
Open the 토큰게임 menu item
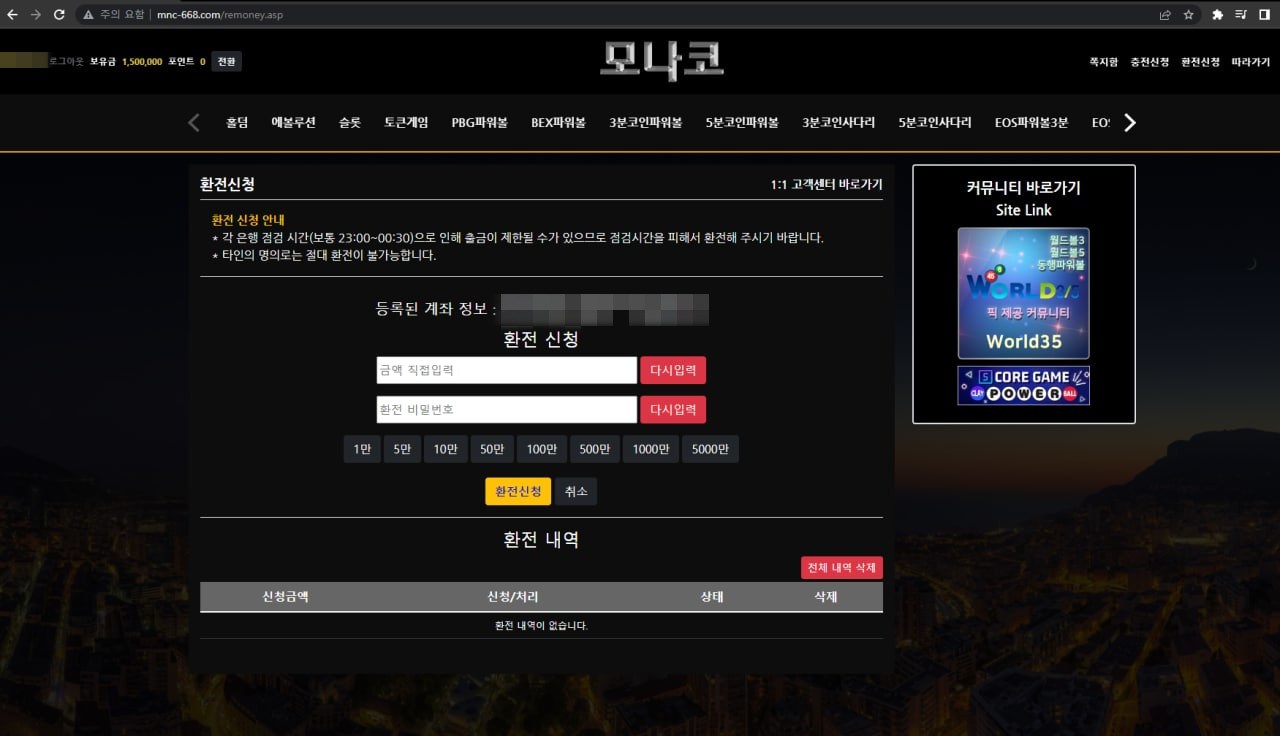406,123
